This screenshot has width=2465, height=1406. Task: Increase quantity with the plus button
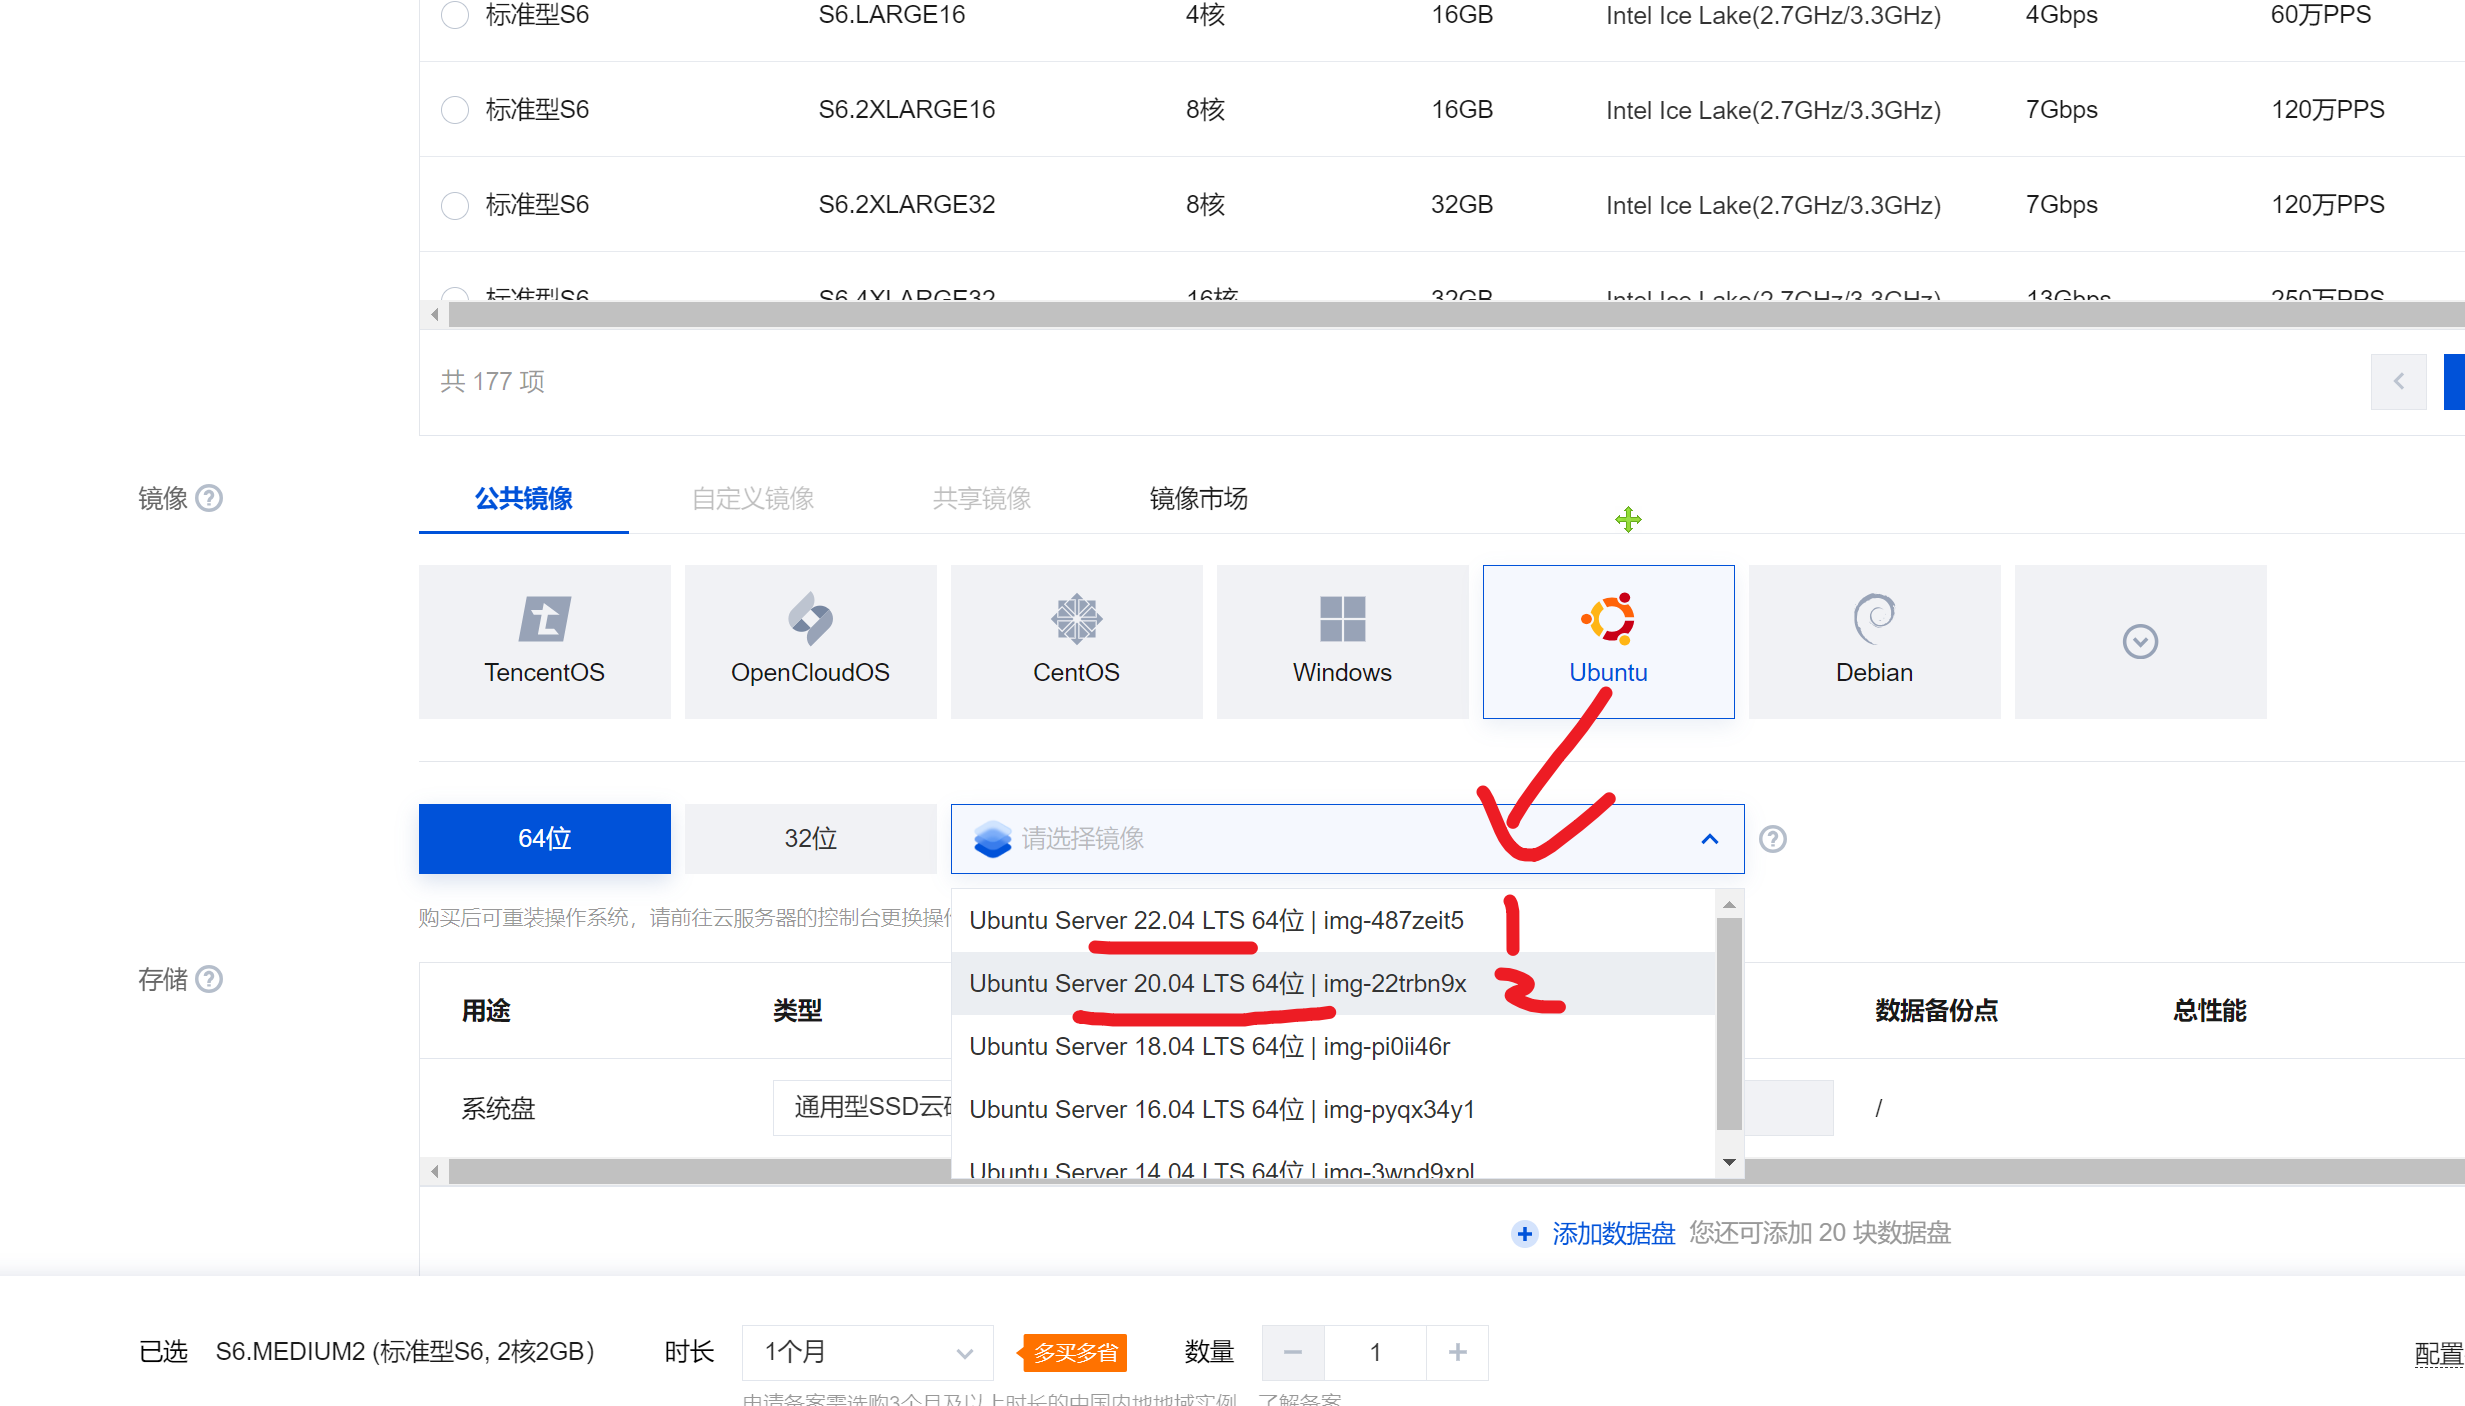coord(1458,1352)
